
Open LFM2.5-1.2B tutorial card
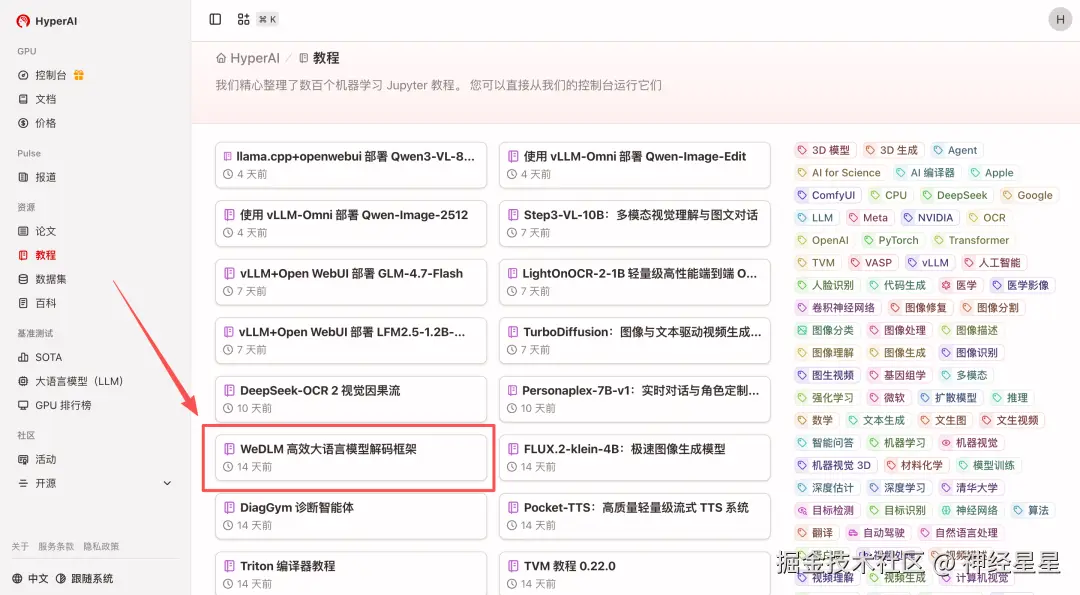pos(351,341)
